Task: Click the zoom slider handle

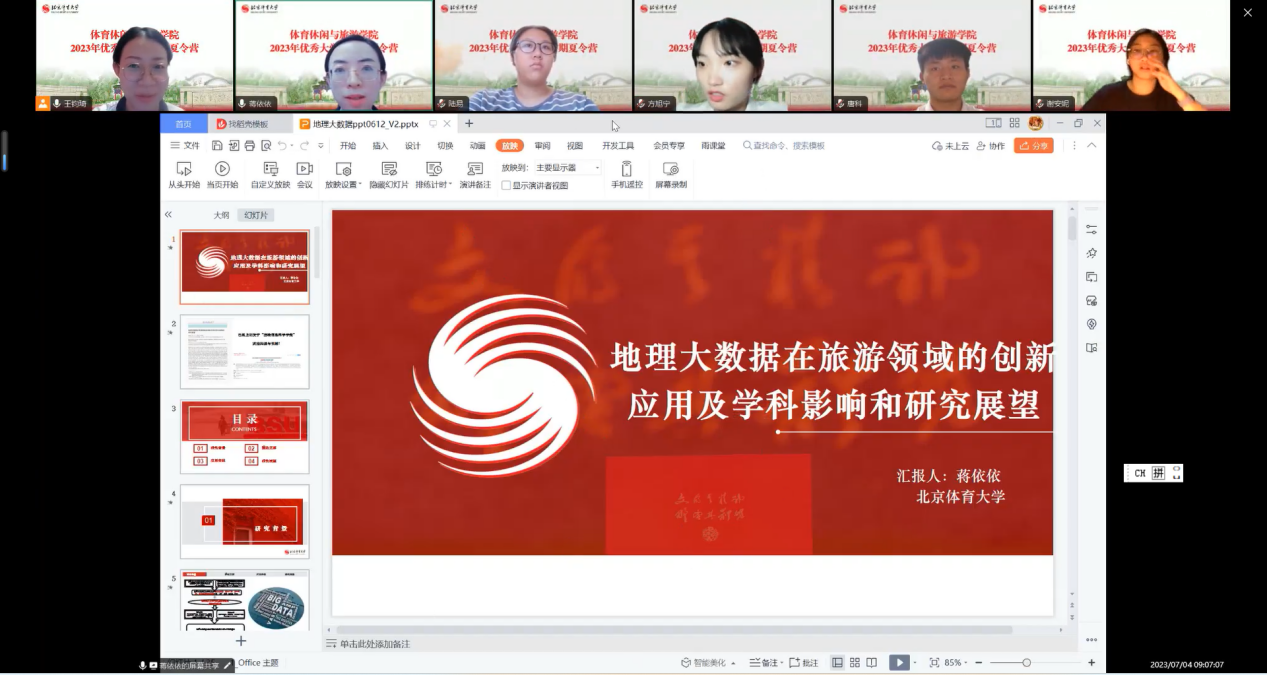Action: pos(1026,663)
